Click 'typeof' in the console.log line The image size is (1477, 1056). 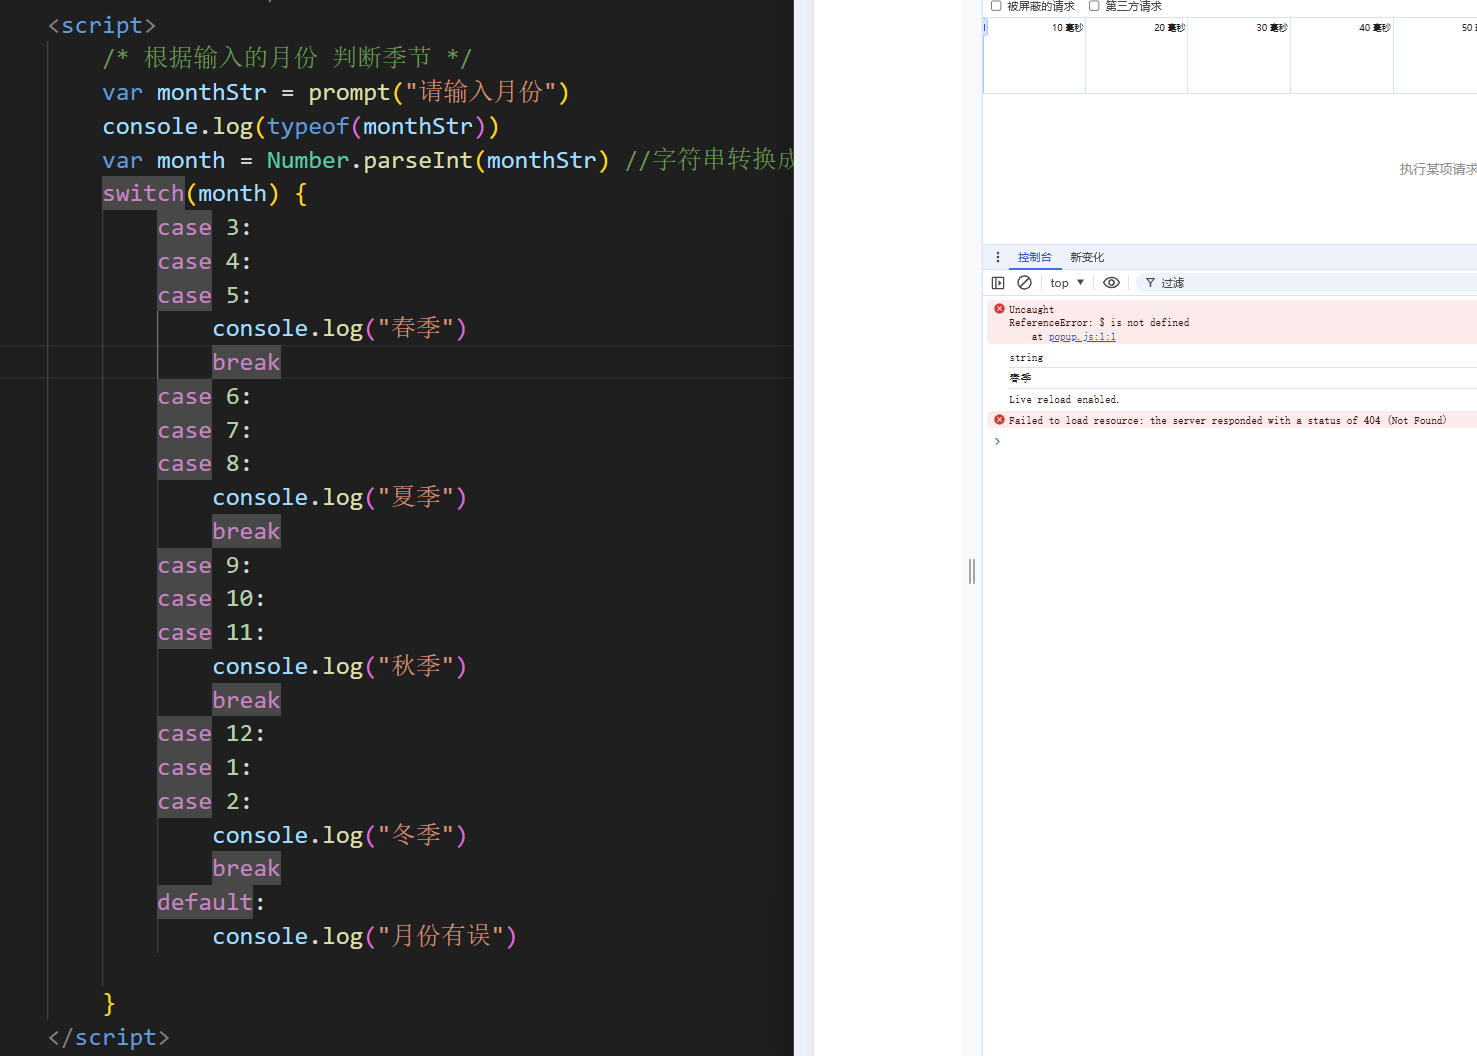pyautogui.click(x=308, y=127)
